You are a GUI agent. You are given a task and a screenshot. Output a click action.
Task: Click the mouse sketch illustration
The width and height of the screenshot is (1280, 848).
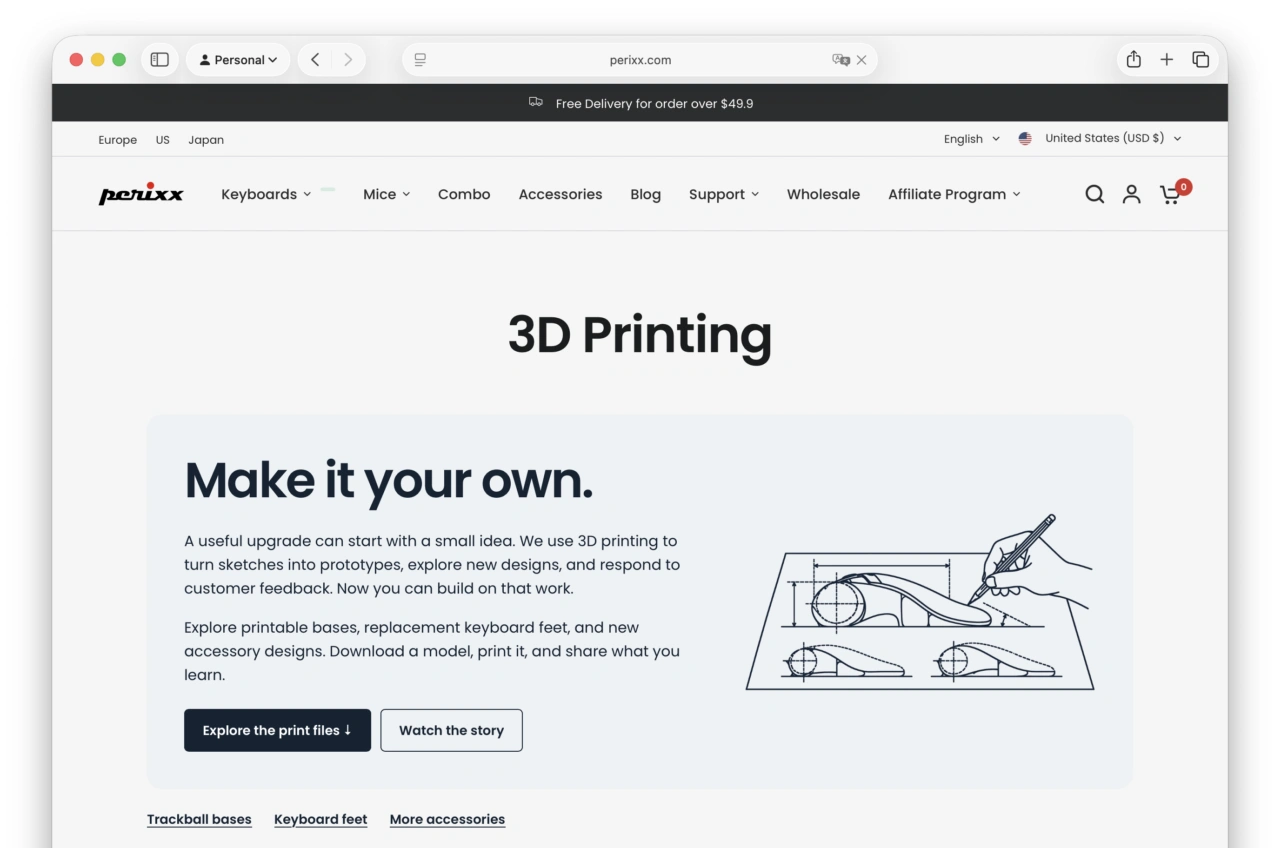[920, 602]
